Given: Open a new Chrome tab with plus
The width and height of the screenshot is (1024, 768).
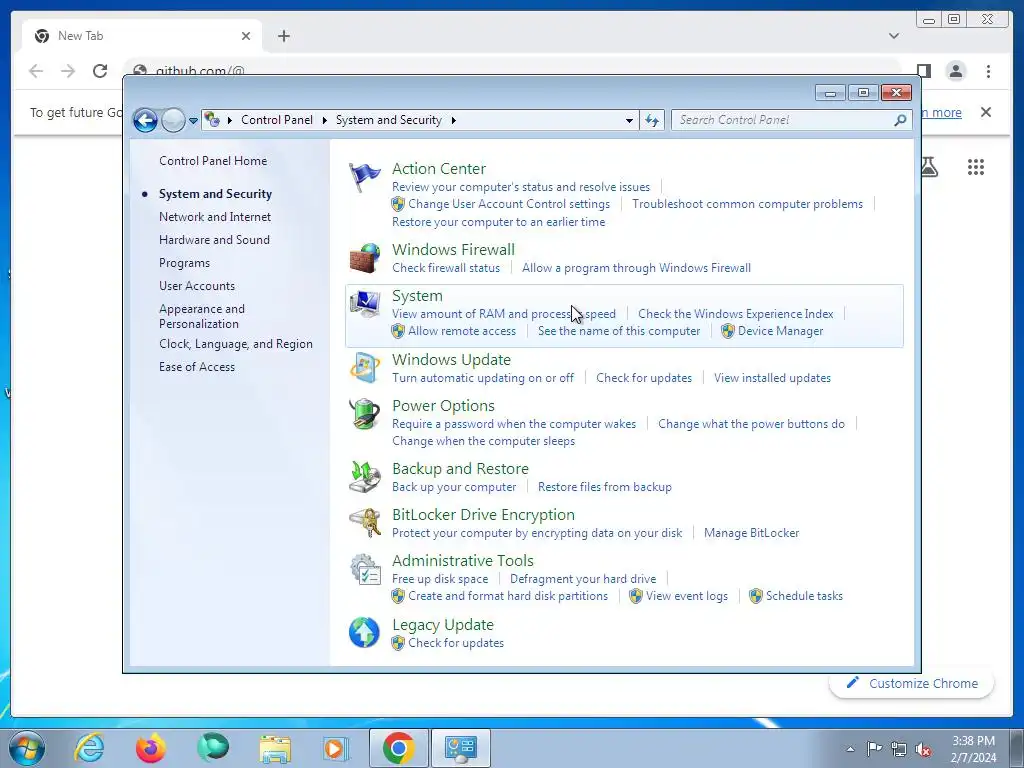Looking at the screenshot, I should (283, 36).
